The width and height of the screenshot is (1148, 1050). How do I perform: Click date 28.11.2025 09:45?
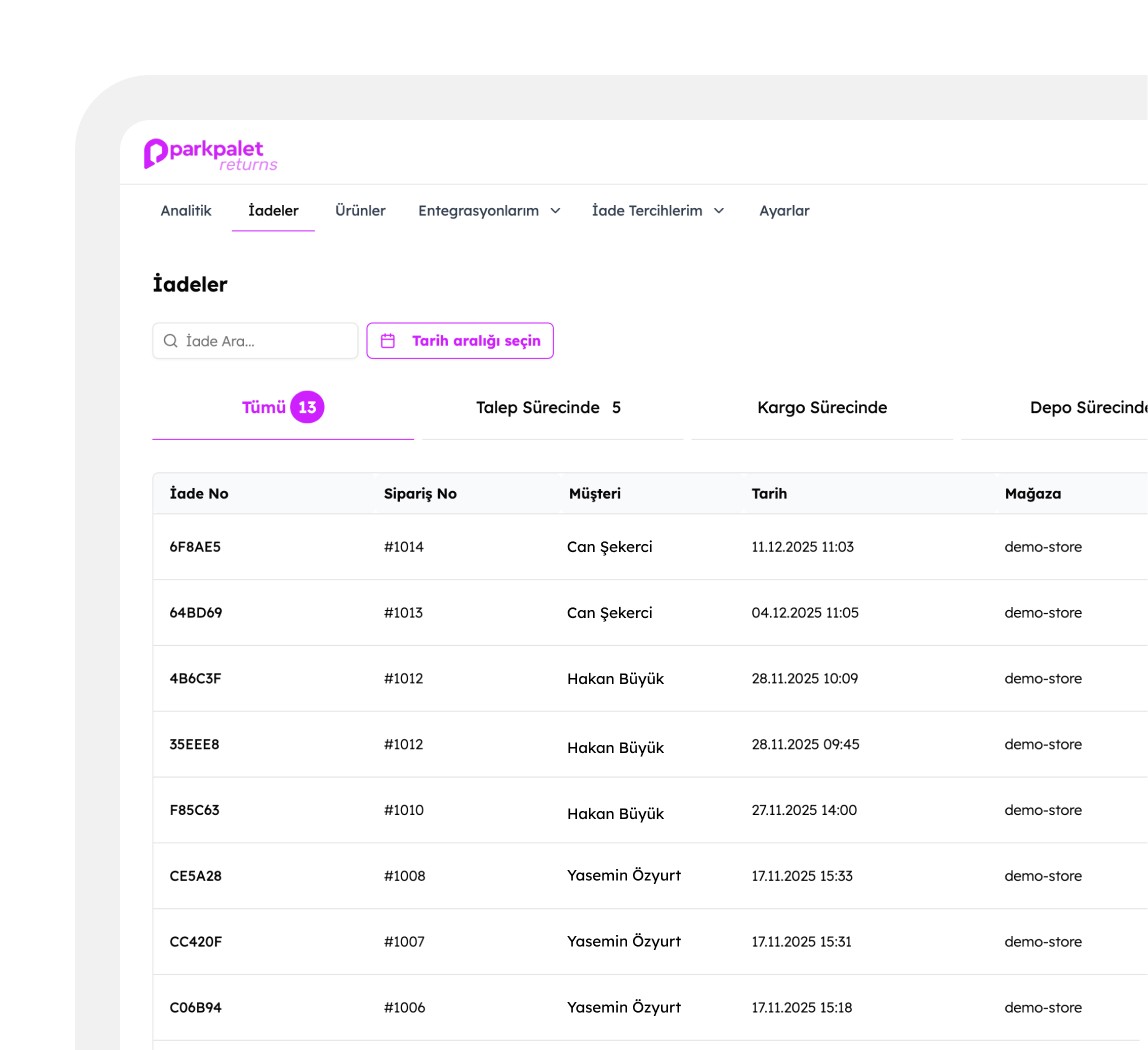(x=805, y=745)
